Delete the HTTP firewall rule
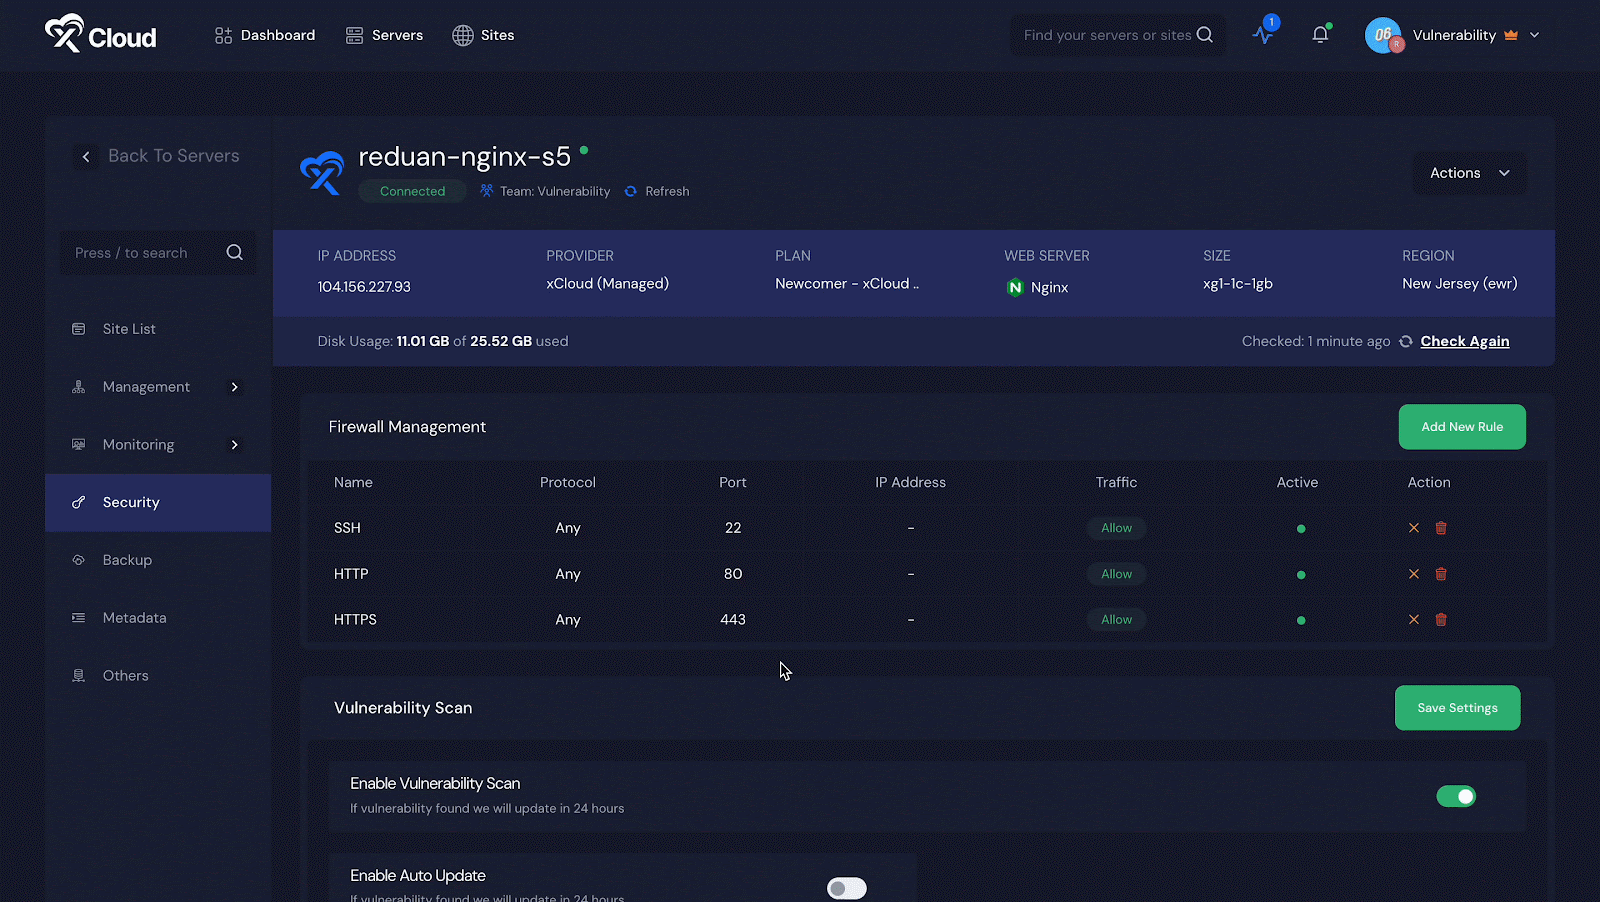Image resolution: width=1600 pixels, height=902 pixels. [1441, 574]
